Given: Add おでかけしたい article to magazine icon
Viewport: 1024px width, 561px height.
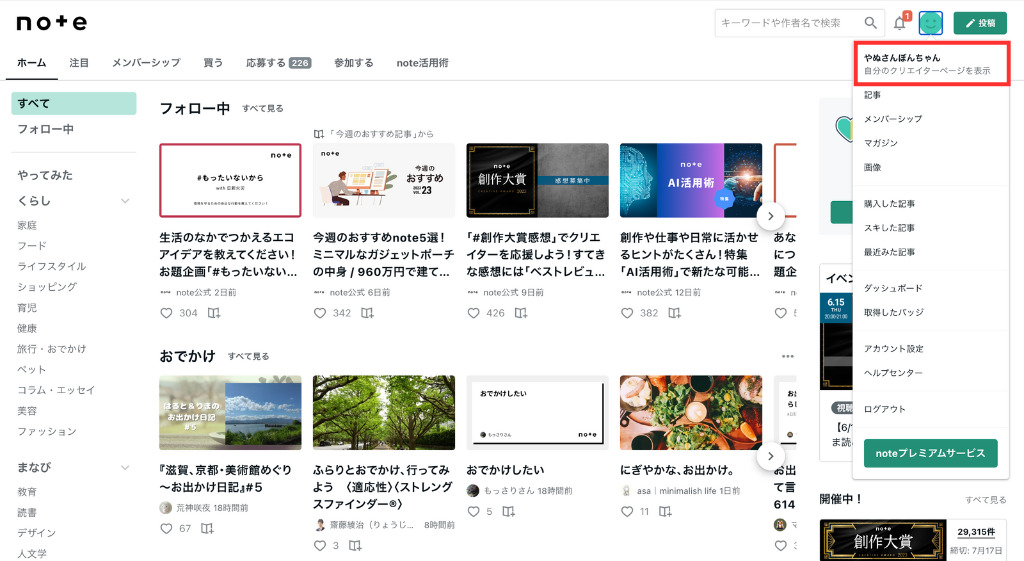Looking at the screenshot, I should 509,511.
